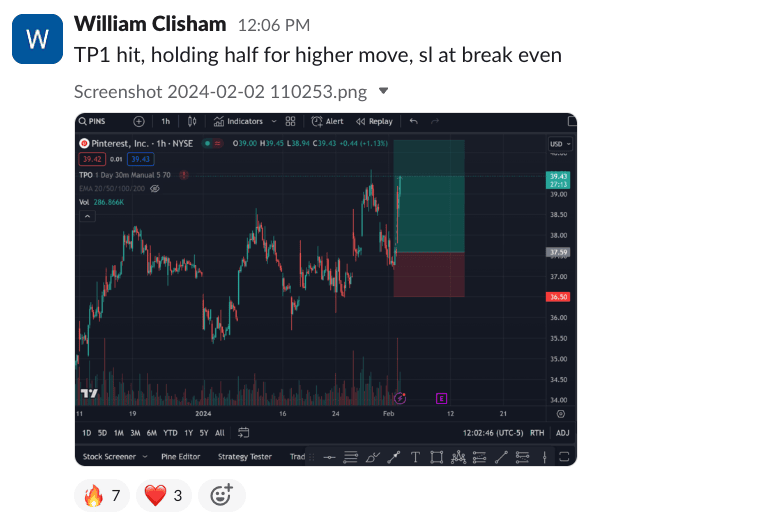
Task: Click the add symbol plus icon
Action: point(139,121)
